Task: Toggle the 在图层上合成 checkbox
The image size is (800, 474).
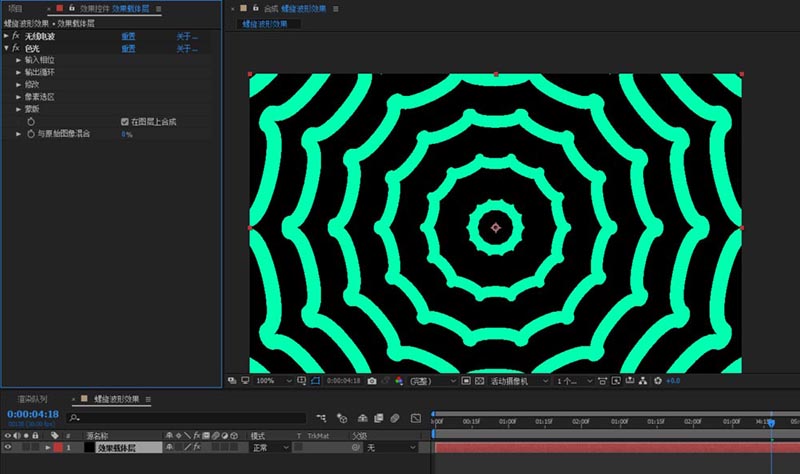Action: coord(125,121)
